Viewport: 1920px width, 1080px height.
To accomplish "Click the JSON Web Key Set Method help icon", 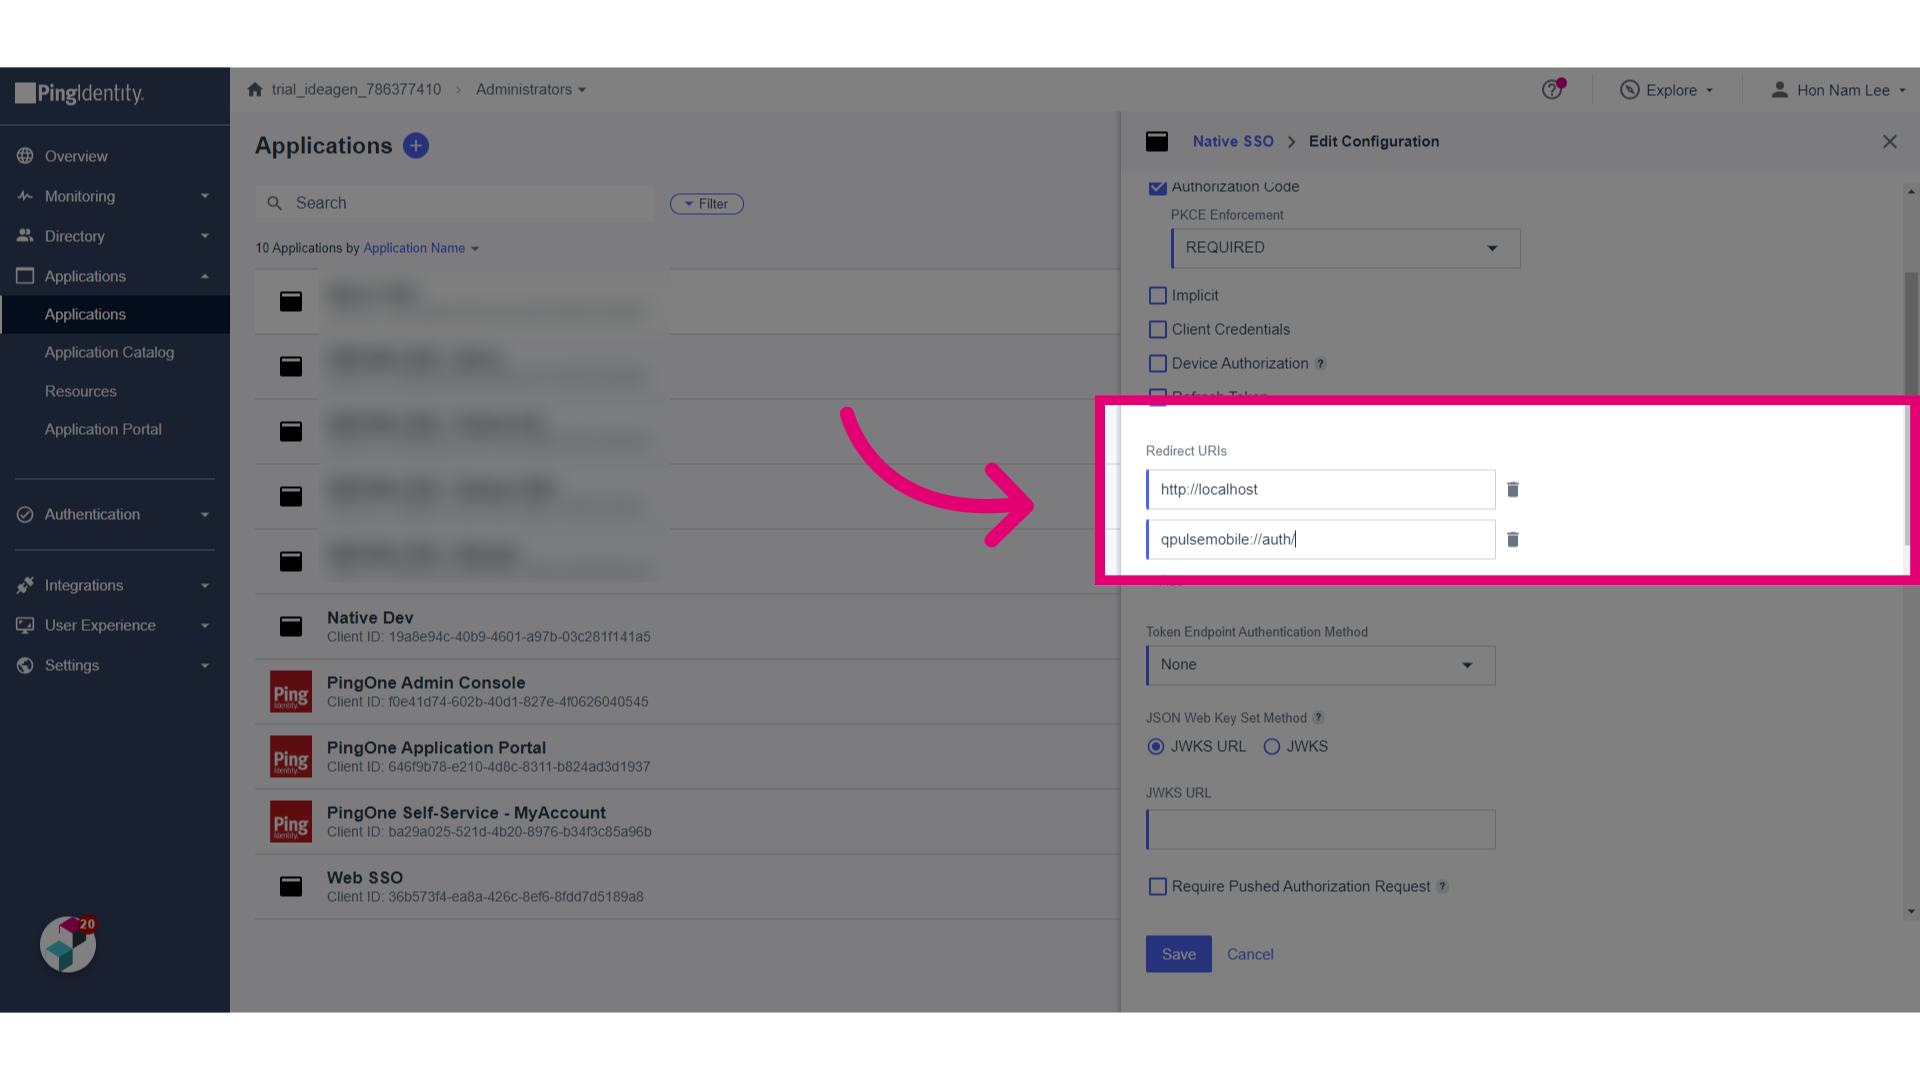I will pos(1319,718).
